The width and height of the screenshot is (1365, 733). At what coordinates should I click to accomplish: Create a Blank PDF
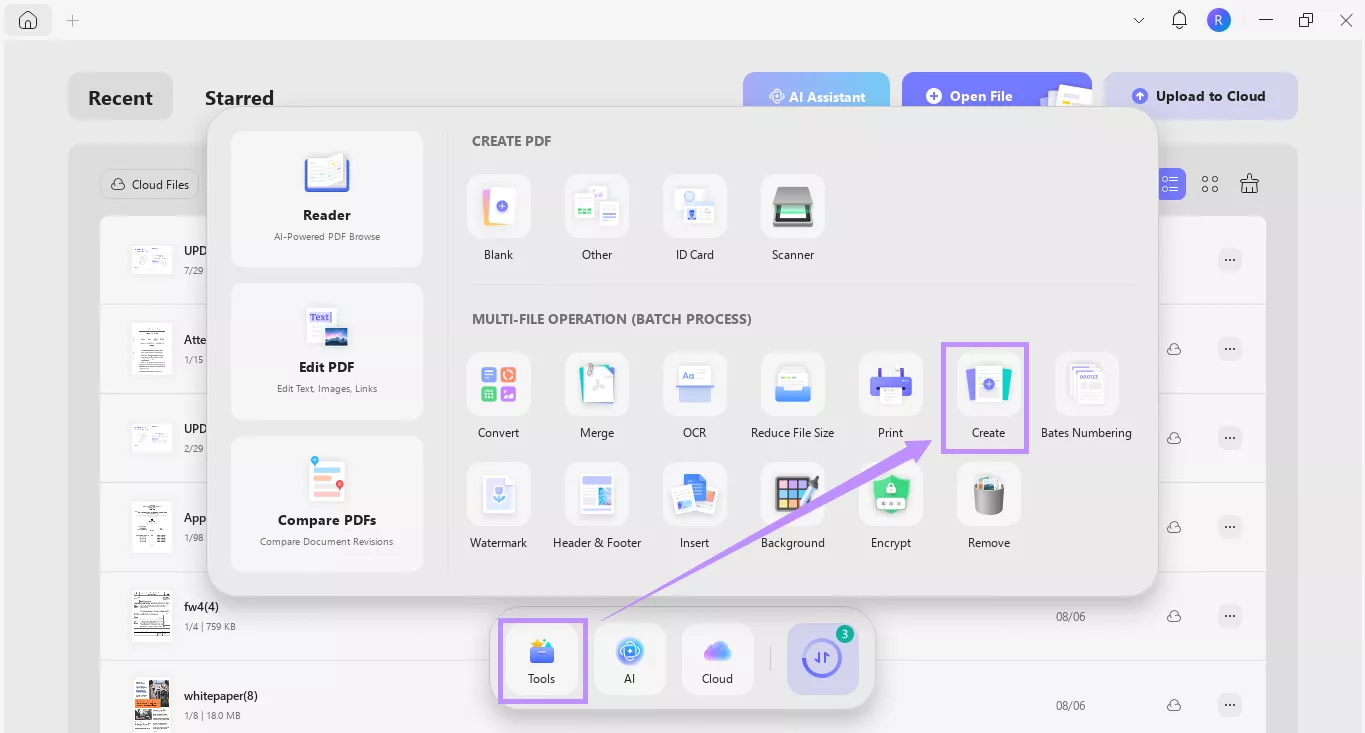pyautogui.click(x=499, y=207)
